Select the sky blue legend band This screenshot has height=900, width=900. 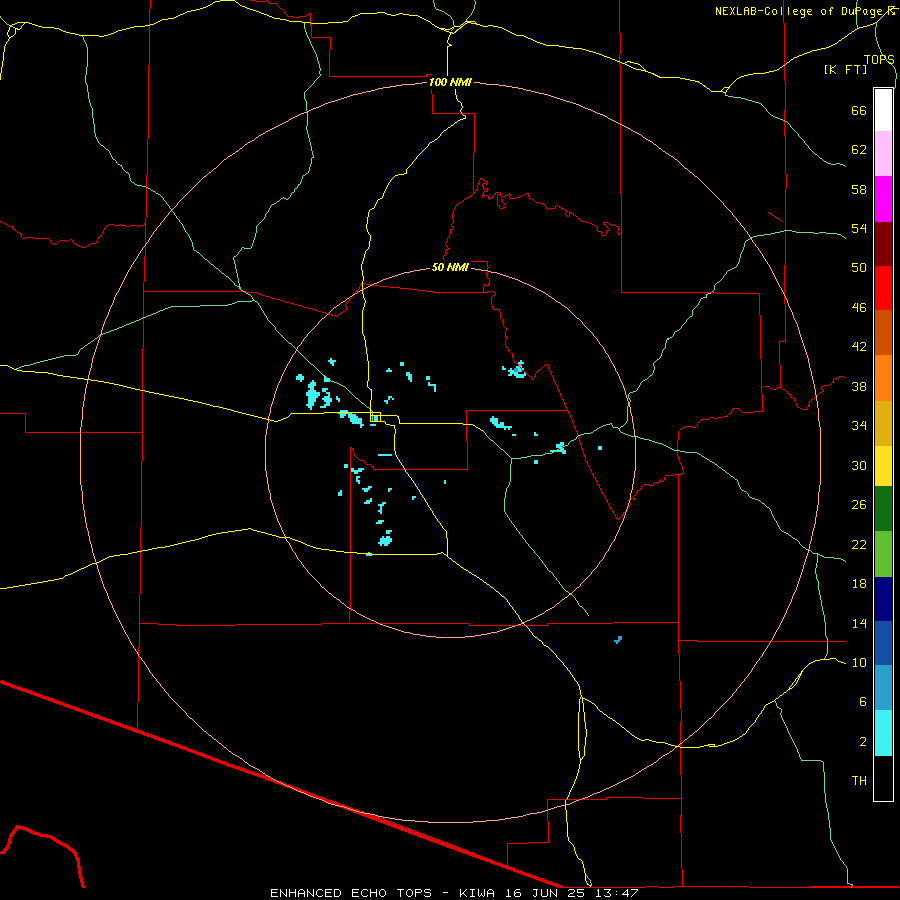pos(883,688)
